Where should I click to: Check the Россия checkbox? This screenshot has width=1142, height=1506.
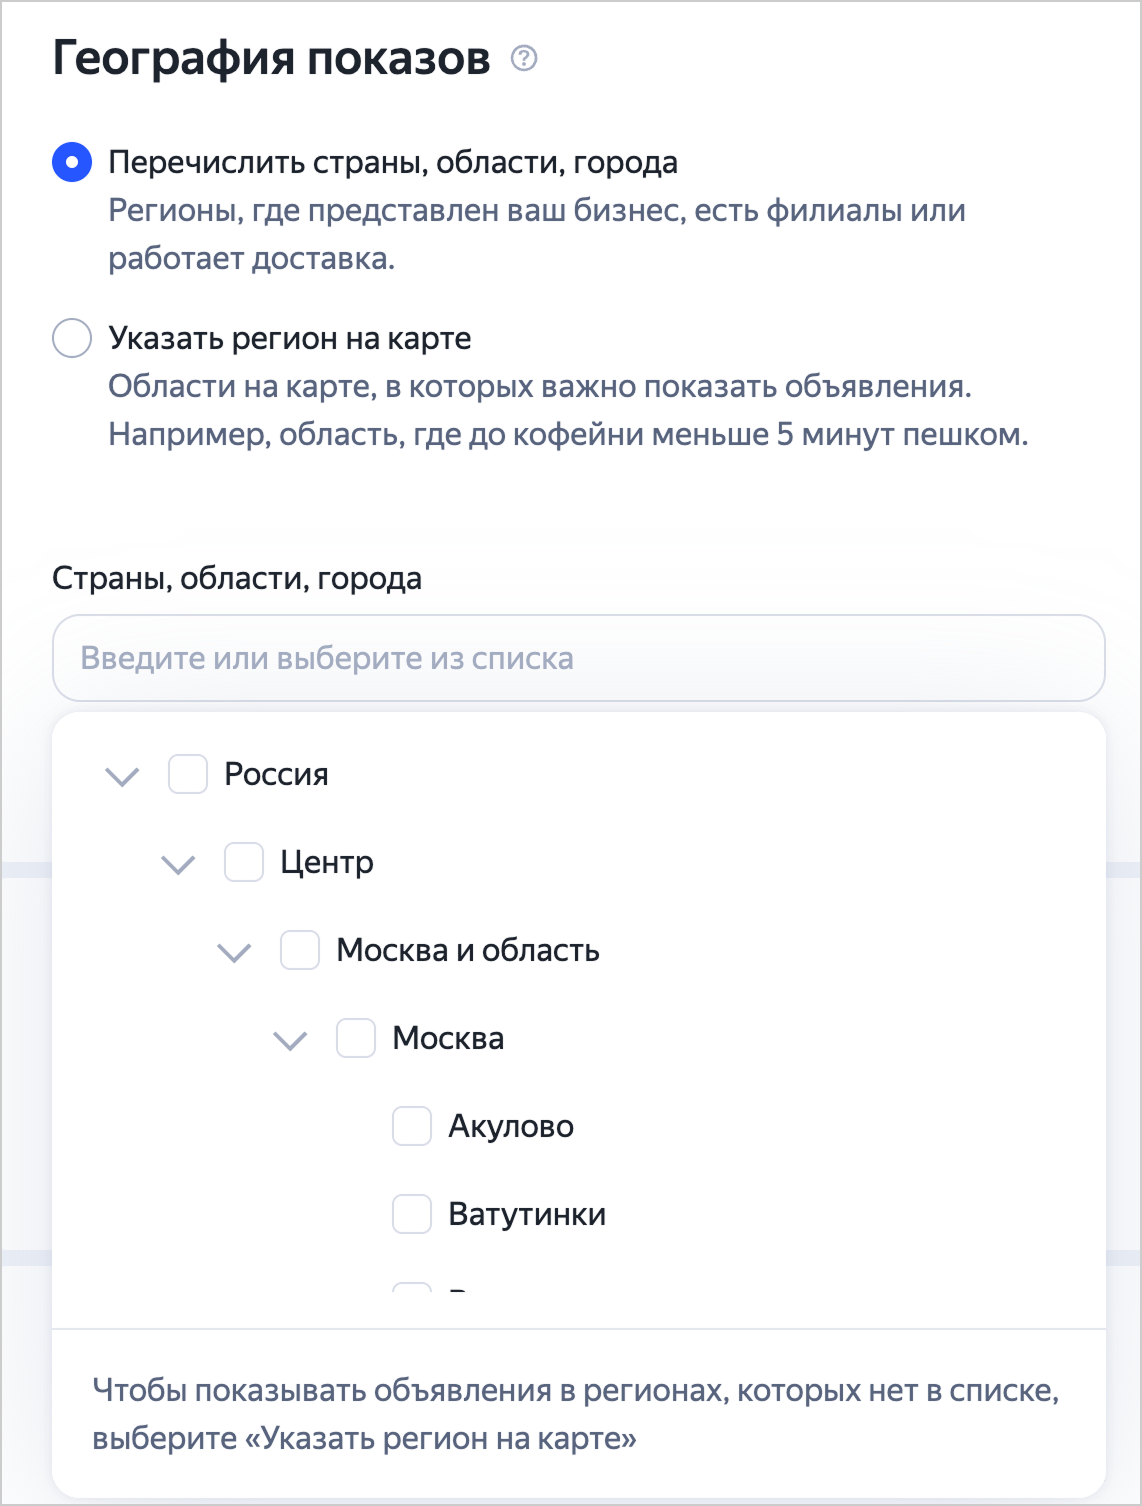(188, 774)
